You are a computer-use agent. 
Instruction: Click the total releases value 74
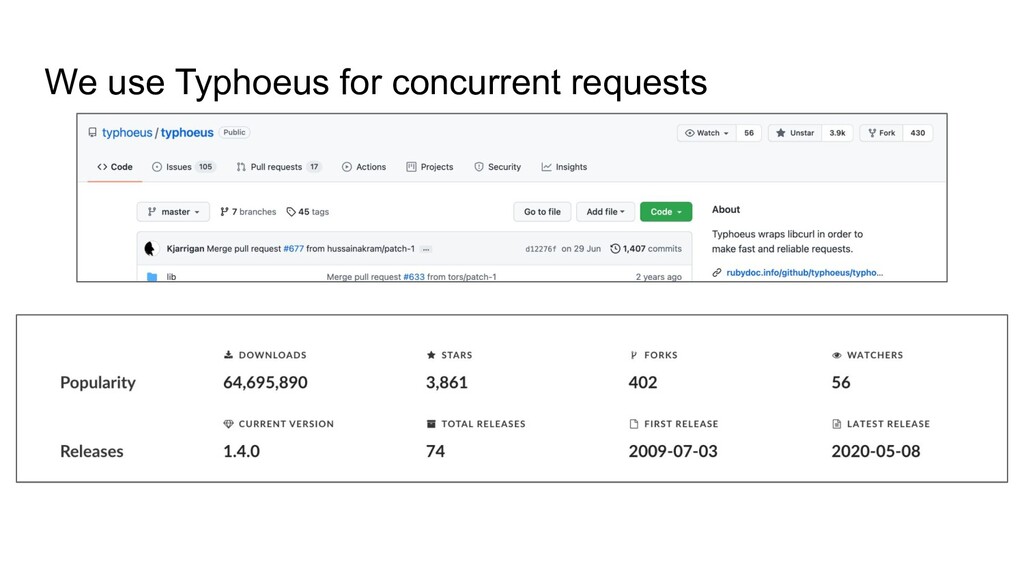click(x=436, y=451)
